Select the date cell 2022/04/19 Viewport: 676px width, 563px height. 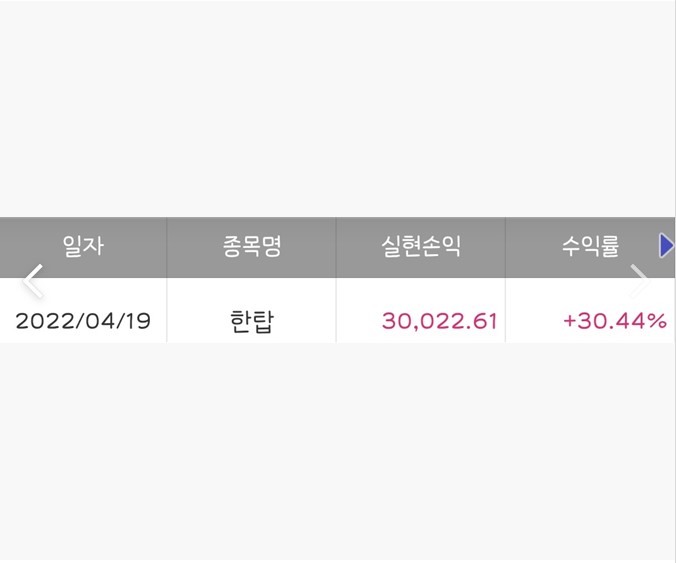pyautogui.click(x=83, y=321)
